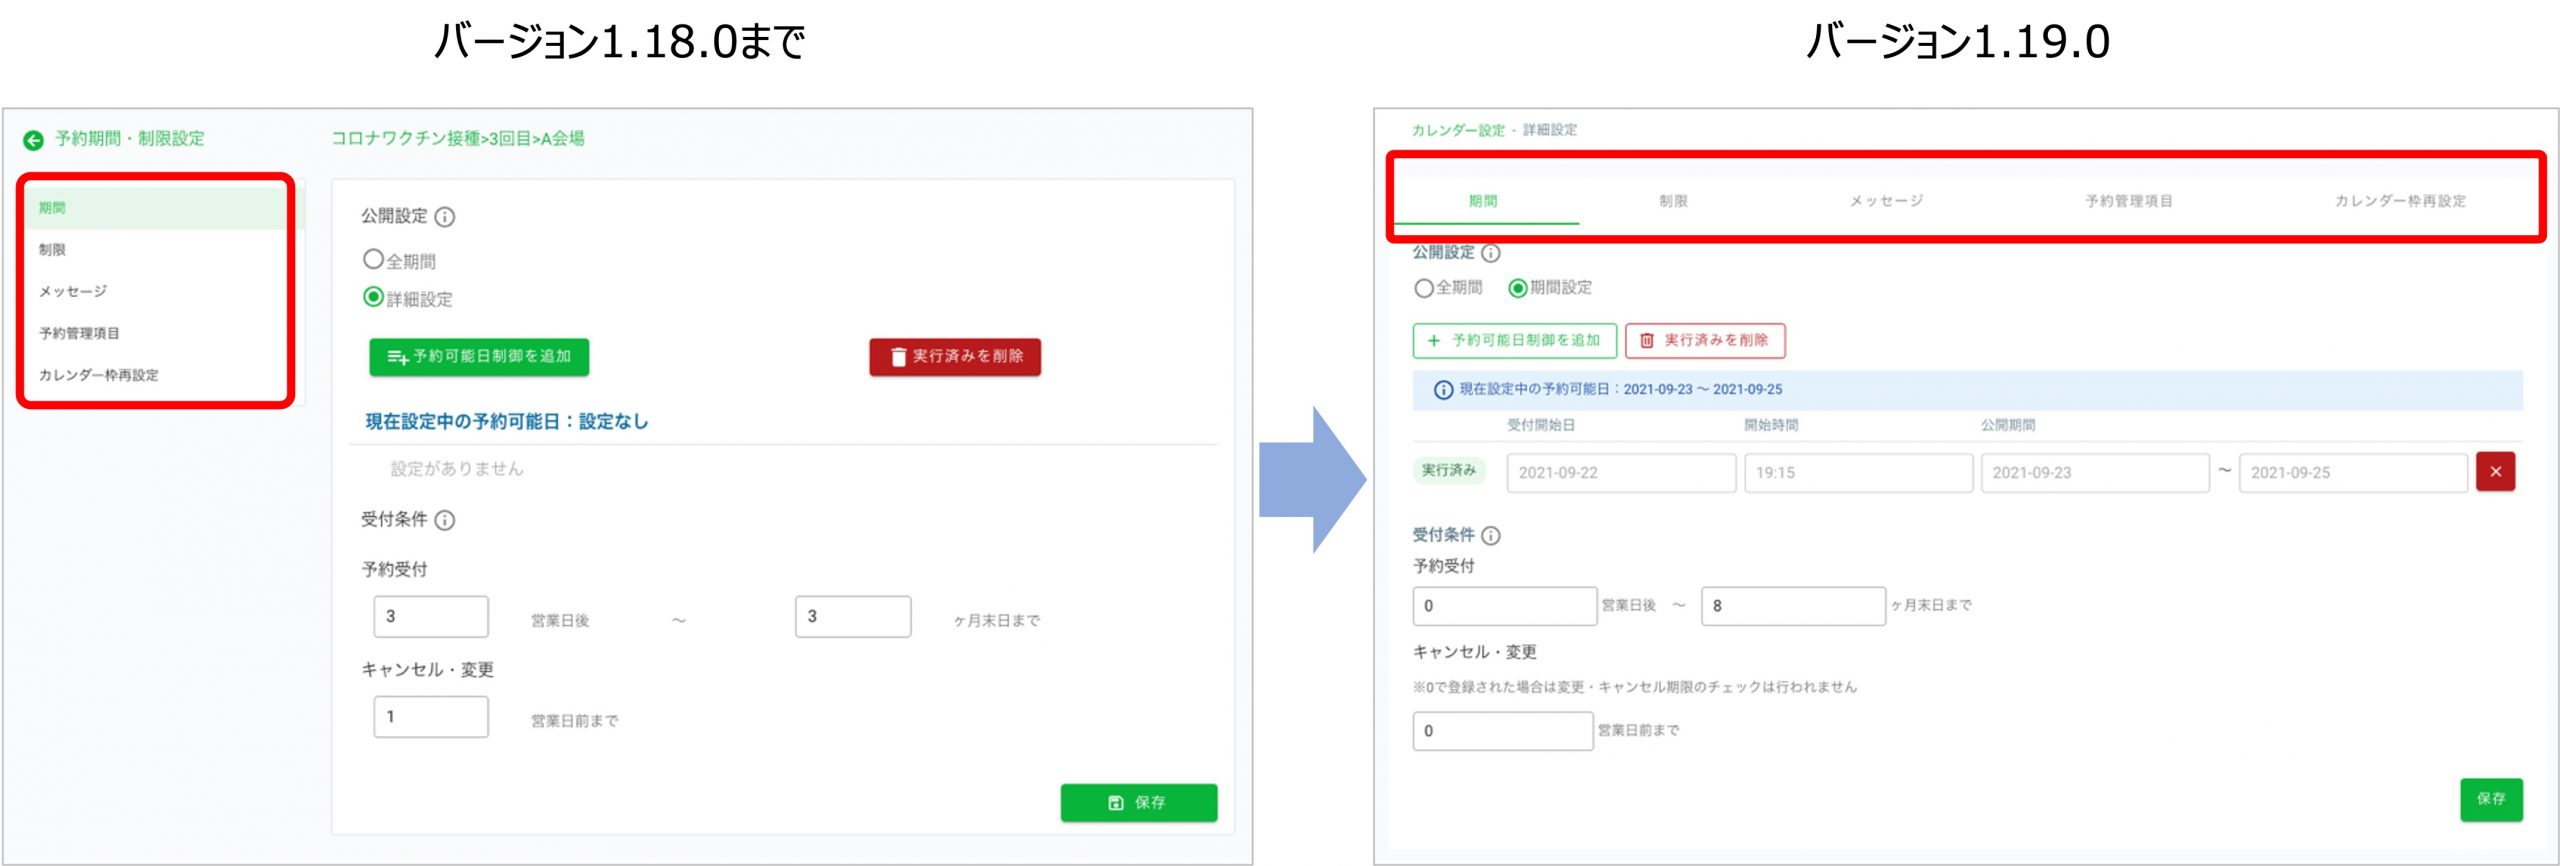Click red filled 実行済みを削除 trash button
Image resolution: width=2560 pixels, height=866 pixels.
pos(954,357)
